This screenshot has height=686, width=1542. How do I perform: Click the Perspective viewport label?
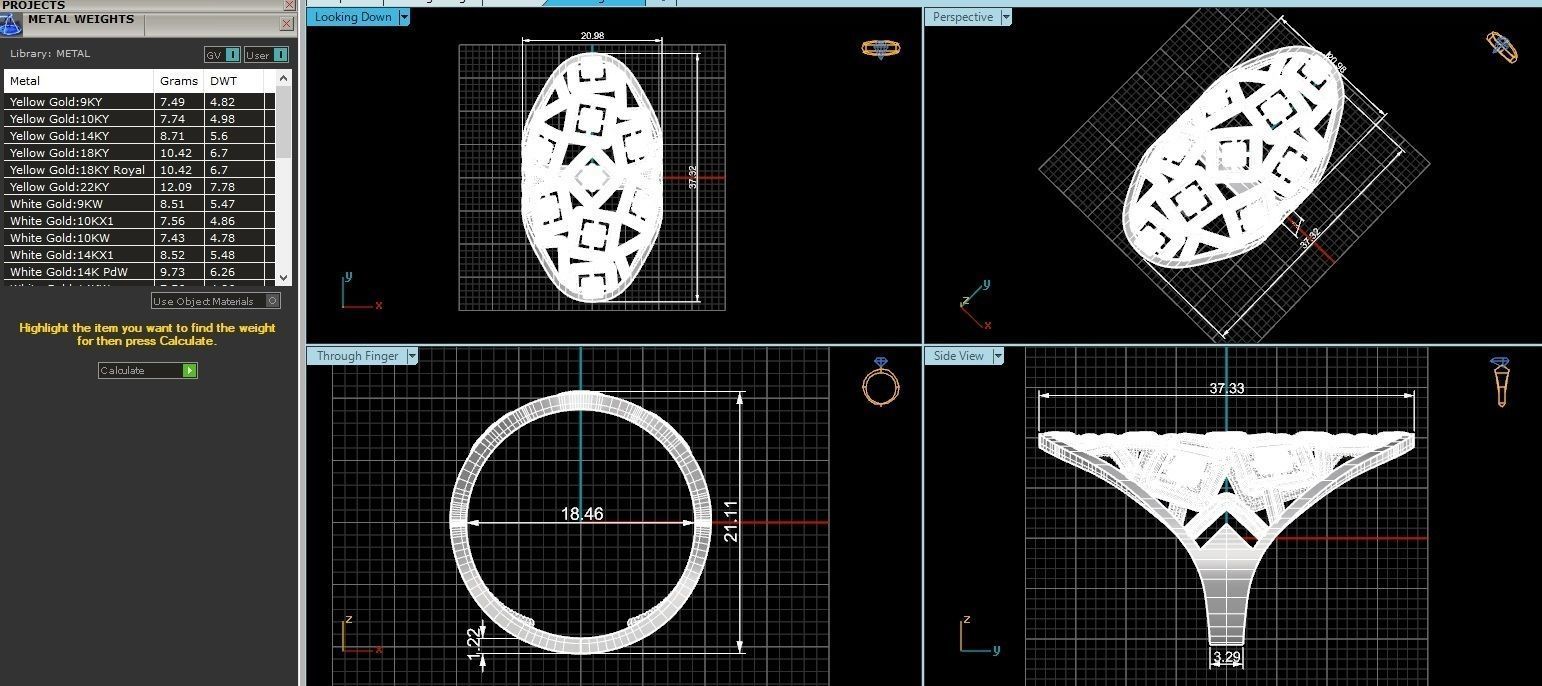pyautogui.click(x=963, y=17)
